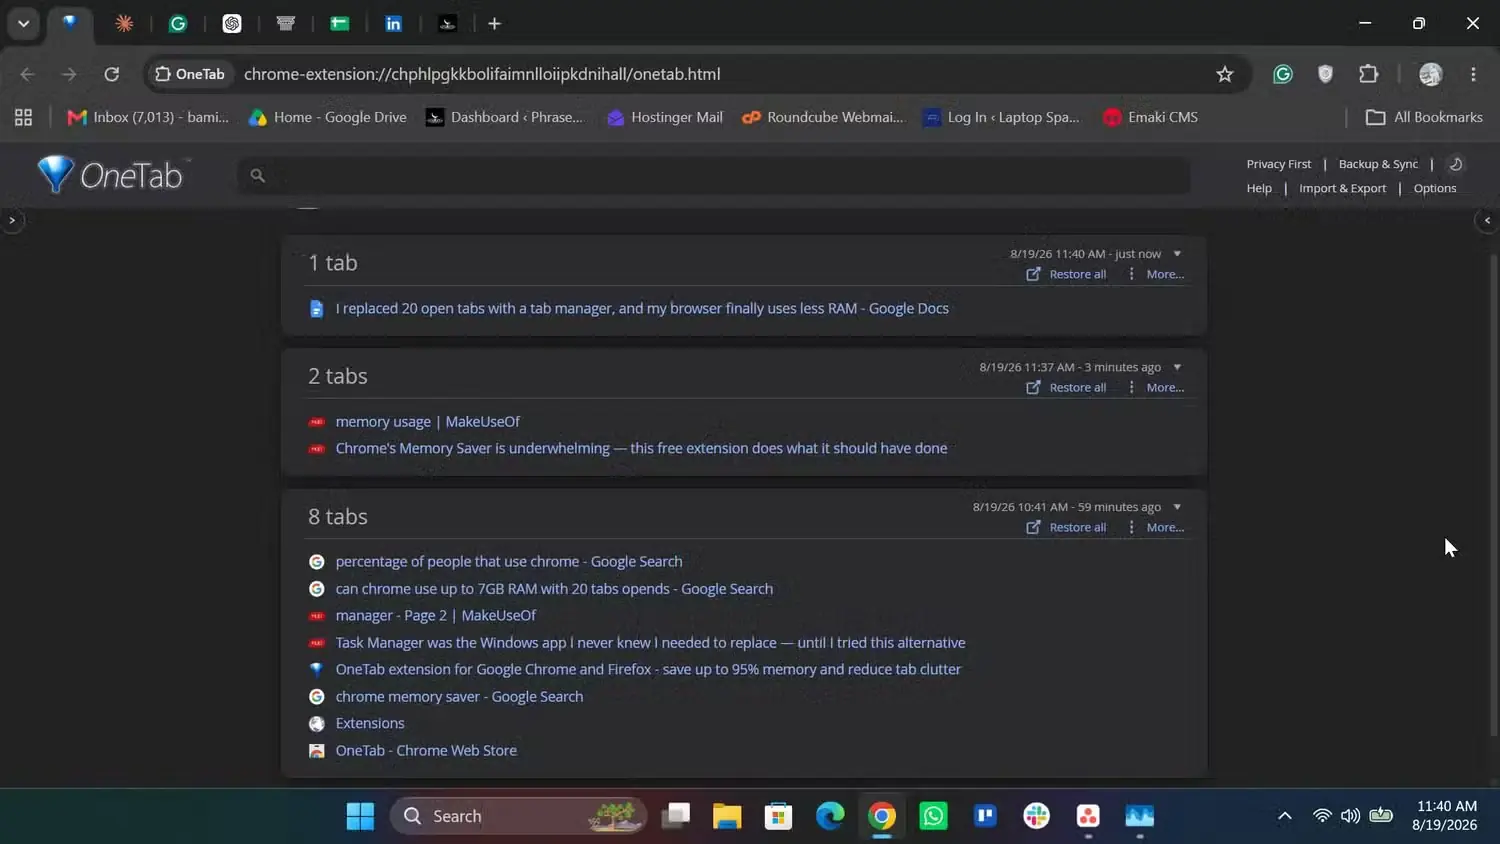Image resolution: width=1500 pixels, height=844 pixels.
Task: Click the shield extension icon in toolbar
Action: [1326, 74]
